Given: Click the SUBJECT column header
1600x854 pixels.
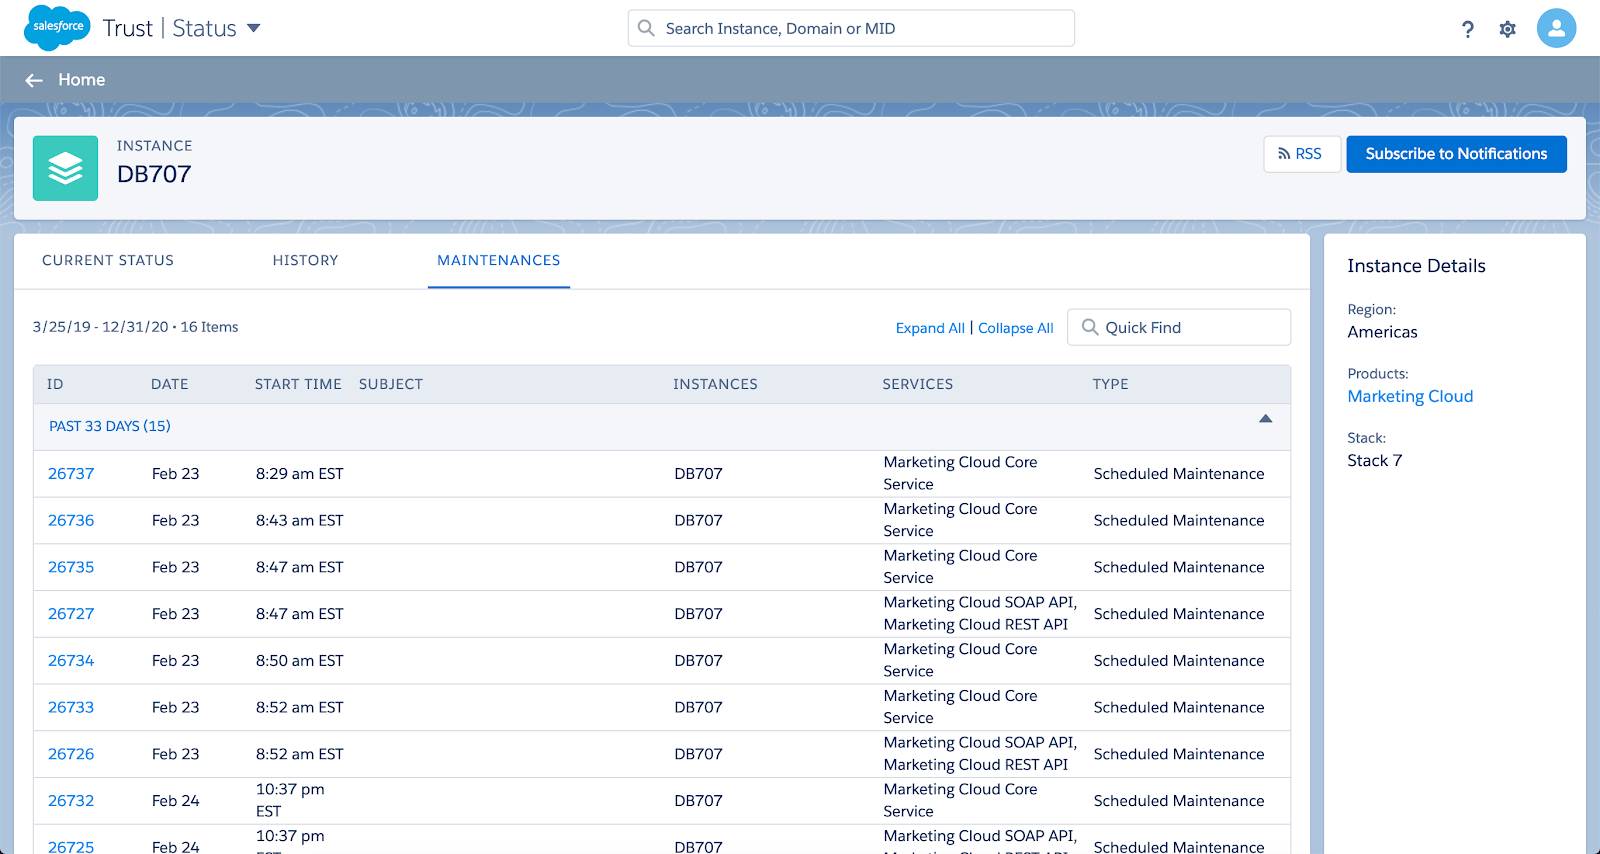Looking at the screenshot, I should (391, 384).
